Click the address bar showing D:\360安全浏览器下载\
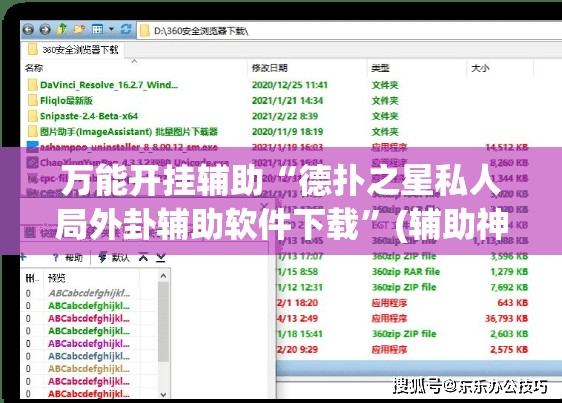The height and width of the screenshot is (403, 562). point(349,31)
